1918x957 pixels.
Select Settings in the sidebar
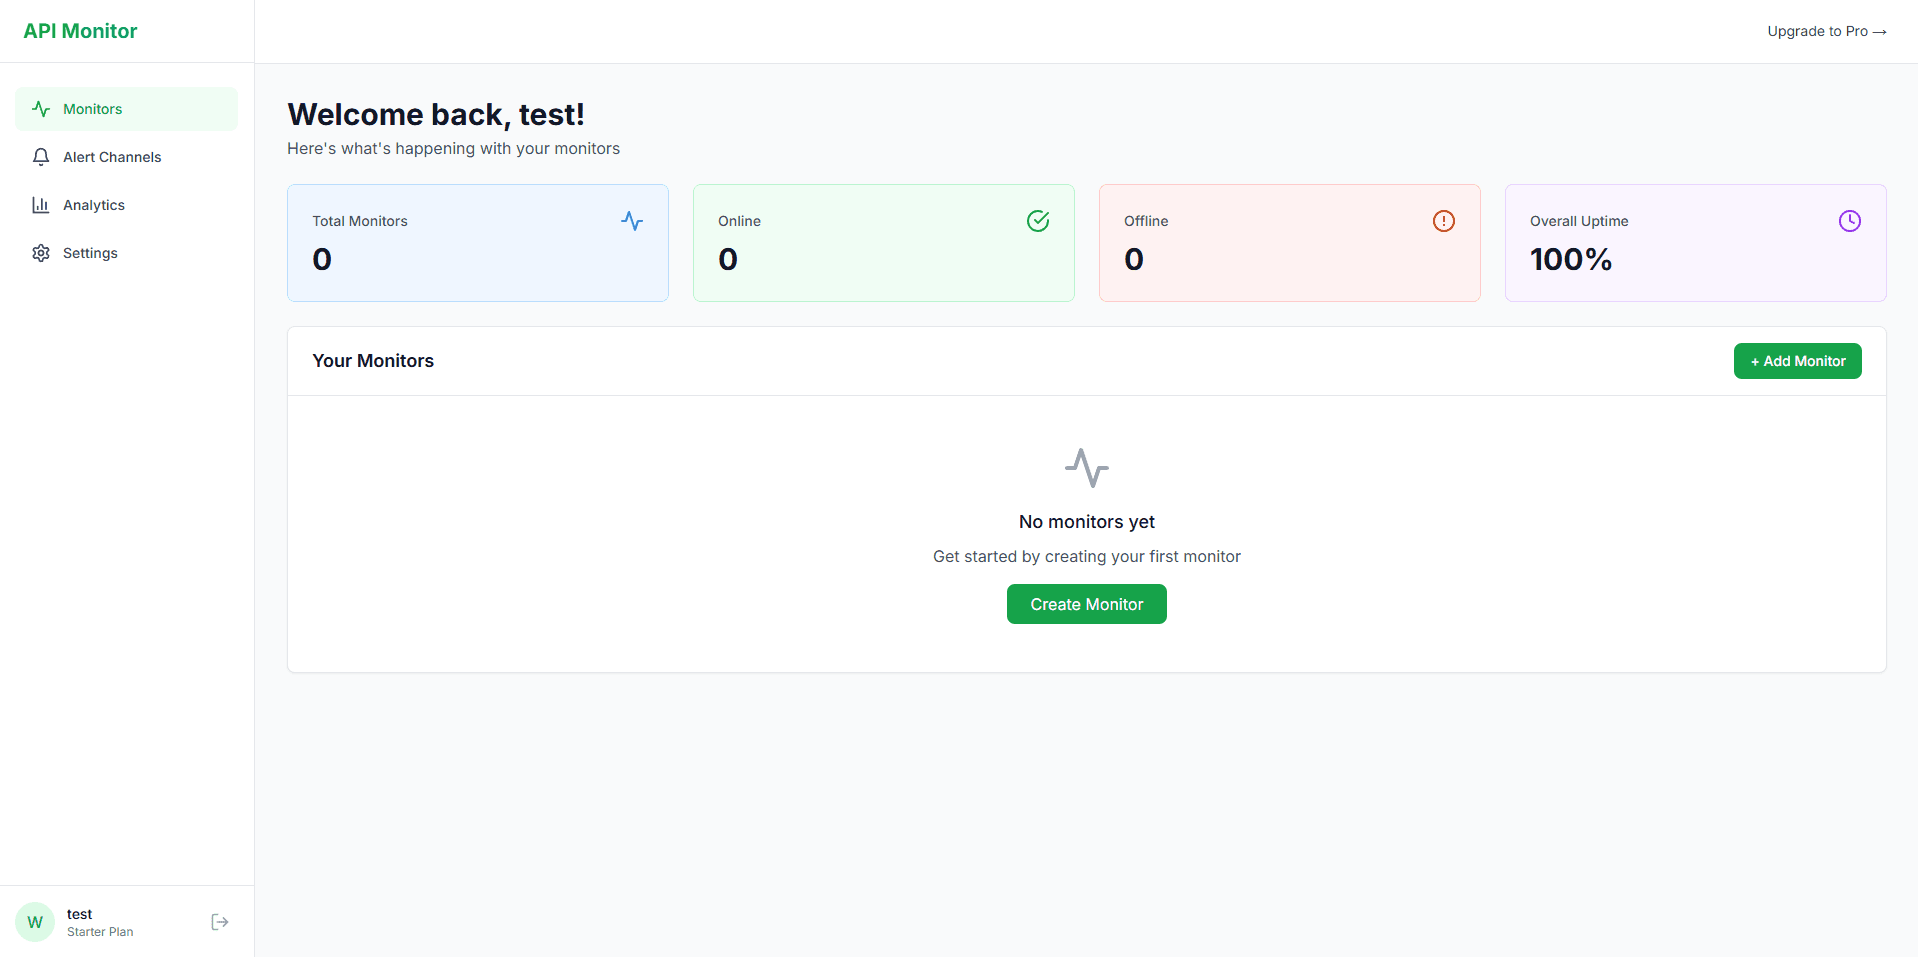click(89, 252)
